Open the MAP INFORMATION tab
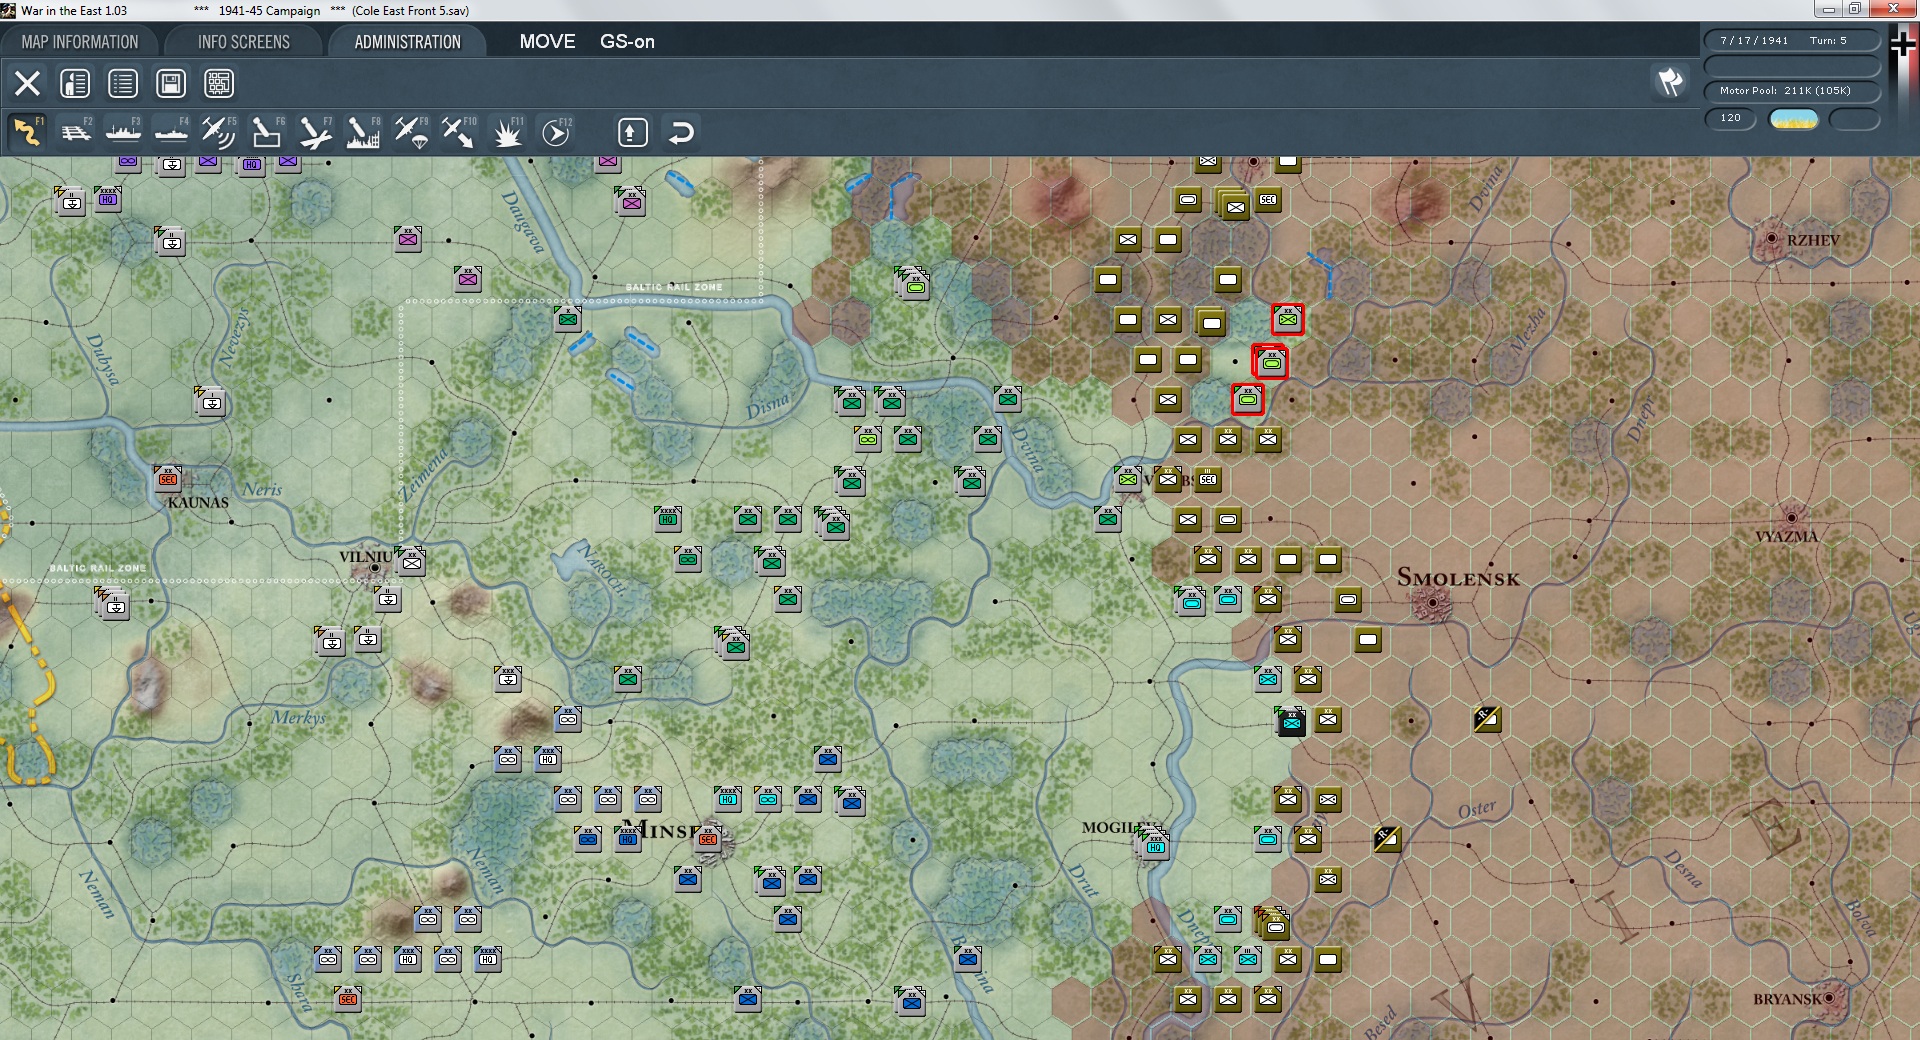This screenshot has width=1920, height=1040. tap(80, 42)
